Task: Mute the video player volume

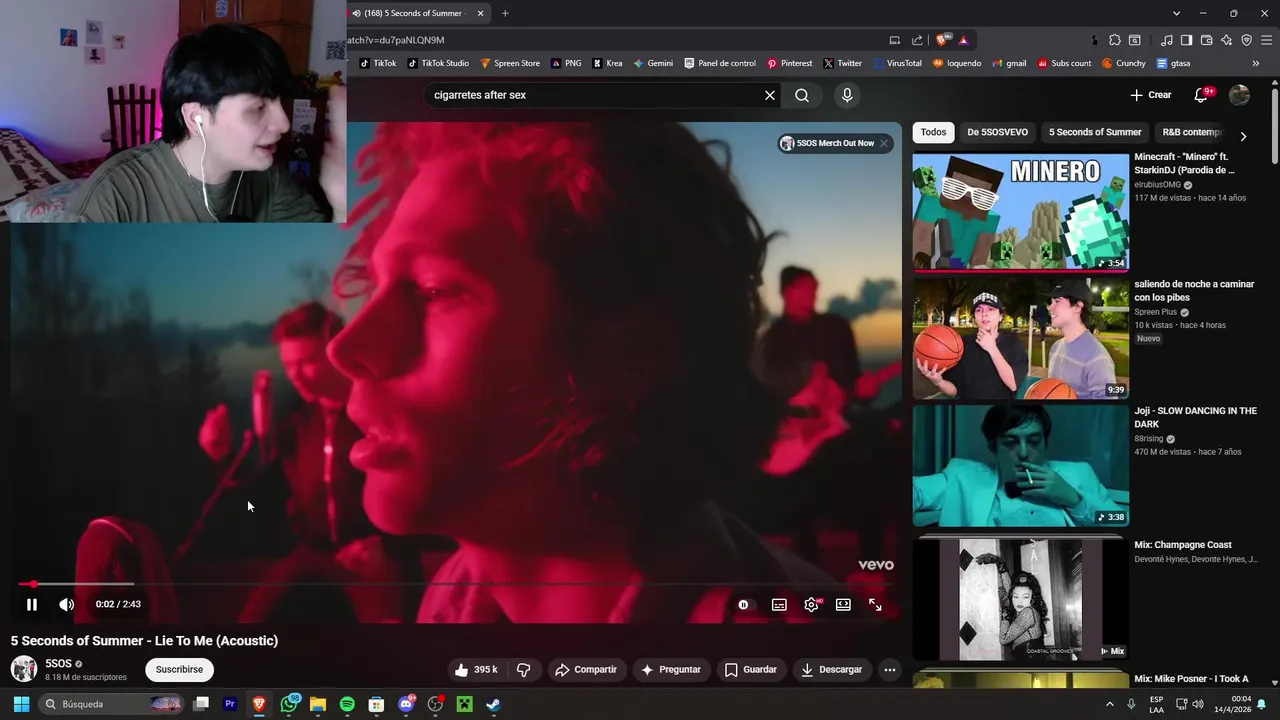Action: tap(66, 604)
